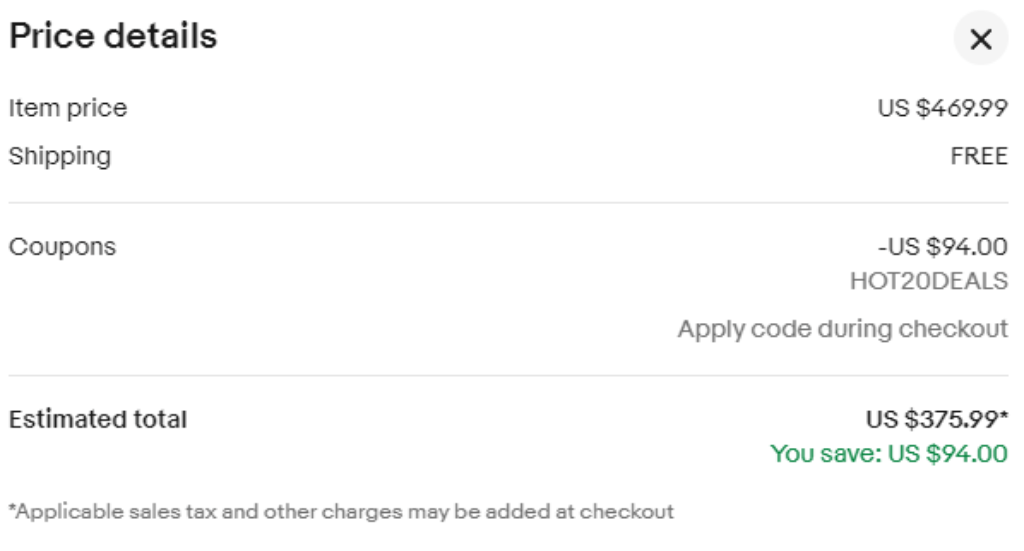Close the Price details dialog
1024x551 pixels.
[980, 39]
